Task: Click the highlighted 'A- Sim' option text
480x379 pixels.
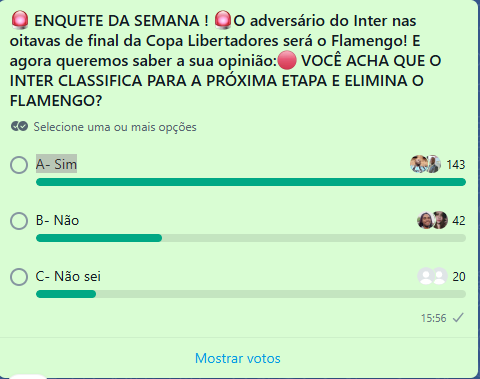Action: pos(56,164)
